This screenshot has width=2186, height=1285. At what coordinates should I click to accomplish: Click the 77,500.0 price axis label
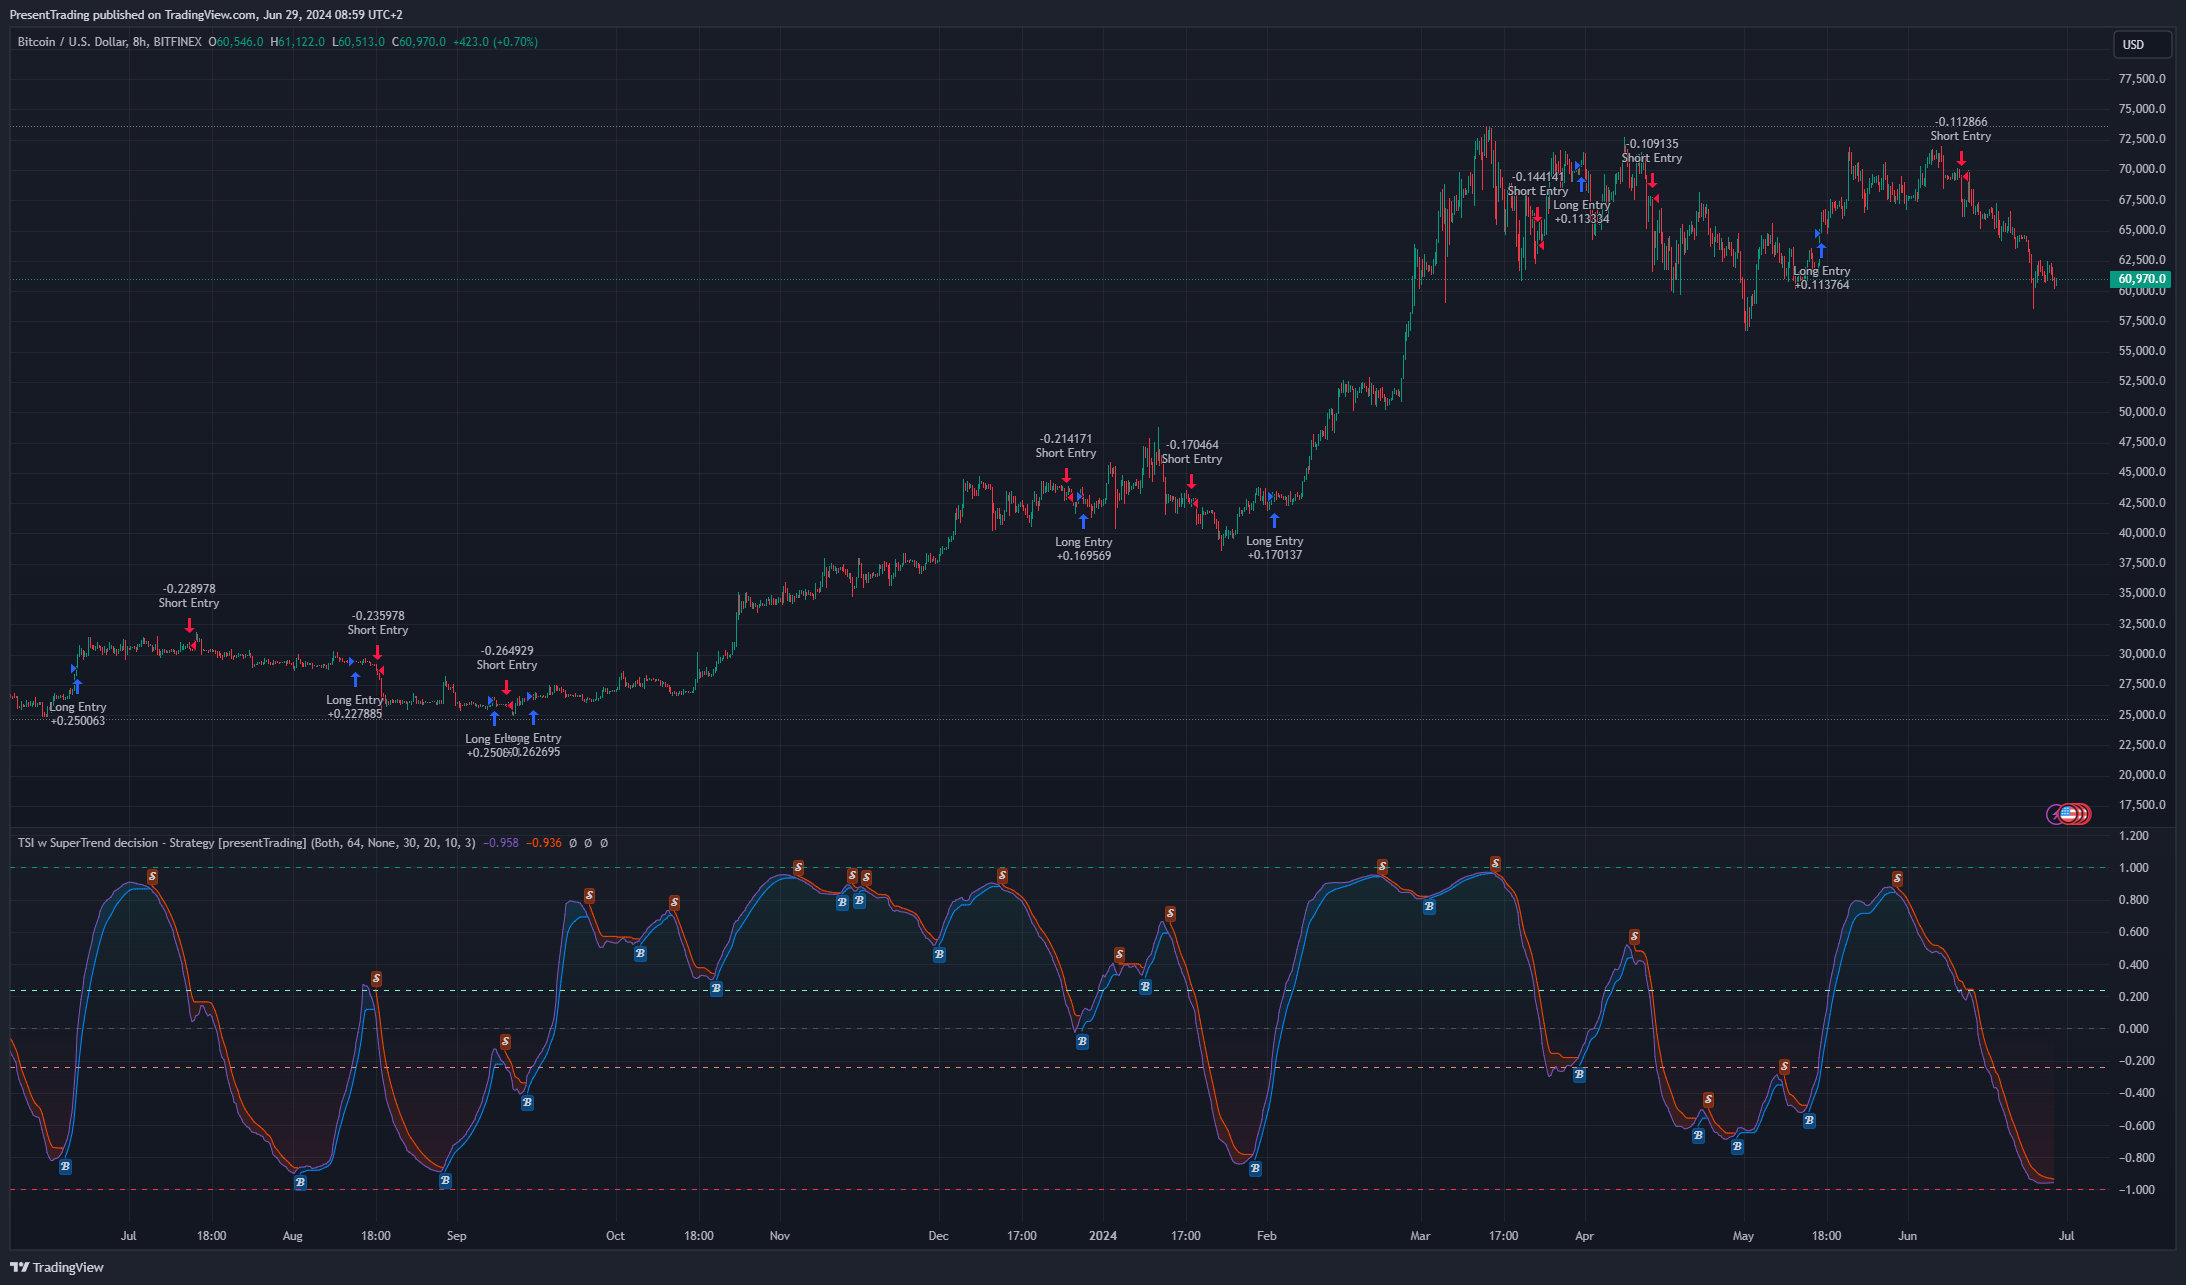click(2142, 78)
